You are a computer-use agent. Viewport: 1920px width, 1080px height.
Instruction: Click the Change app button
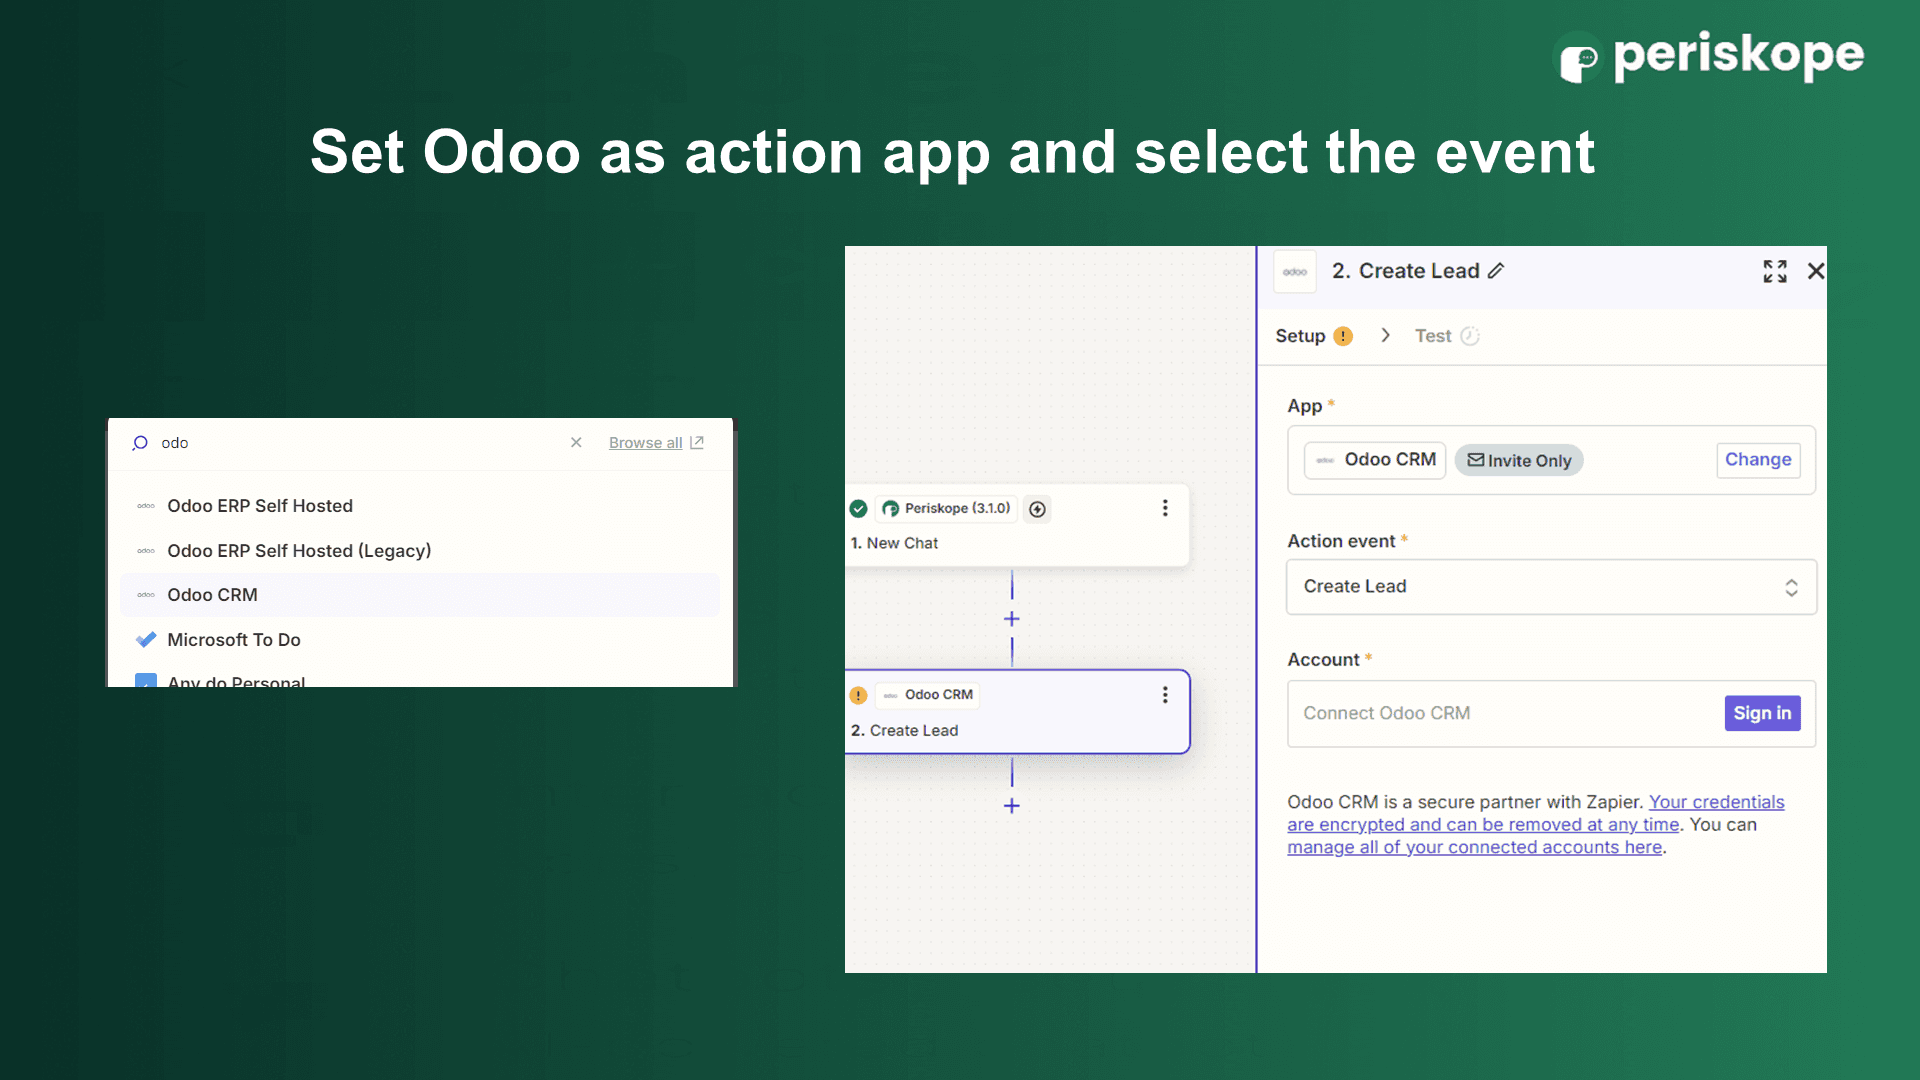tap(1757, 460)
